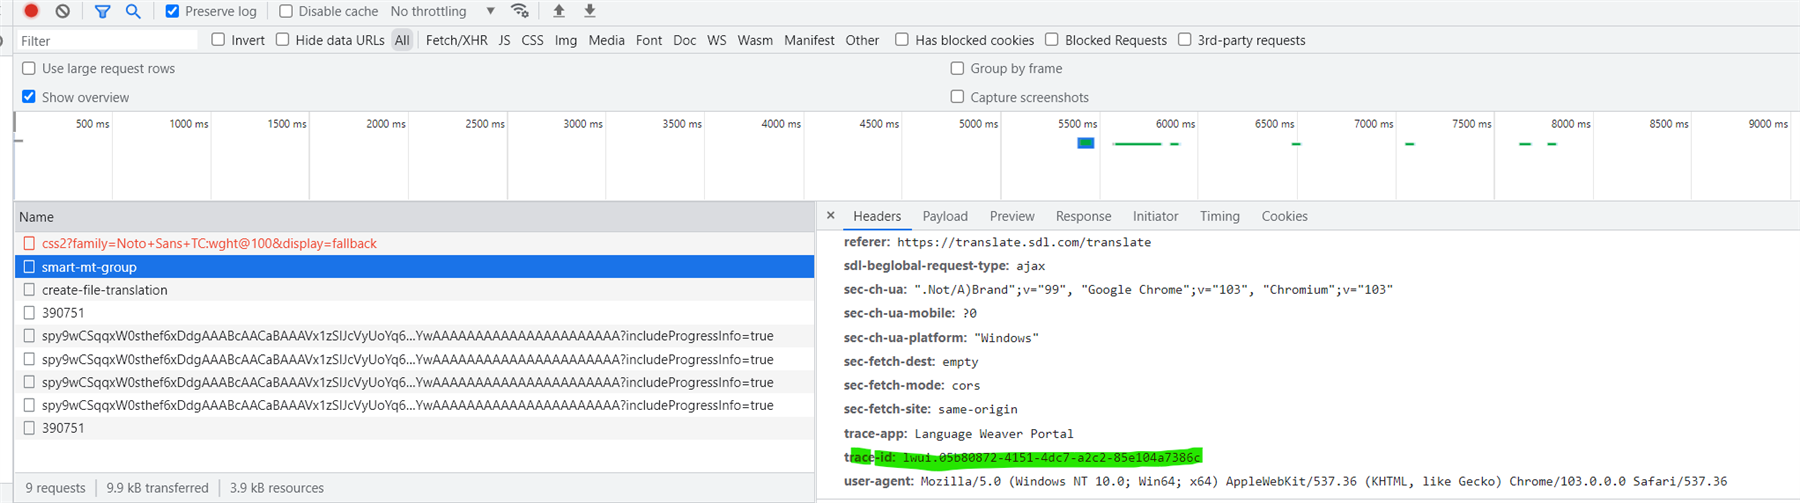Enable Hide data URLs checkbox
This screenshot has height=503, width=1800.
pos(282,39)
